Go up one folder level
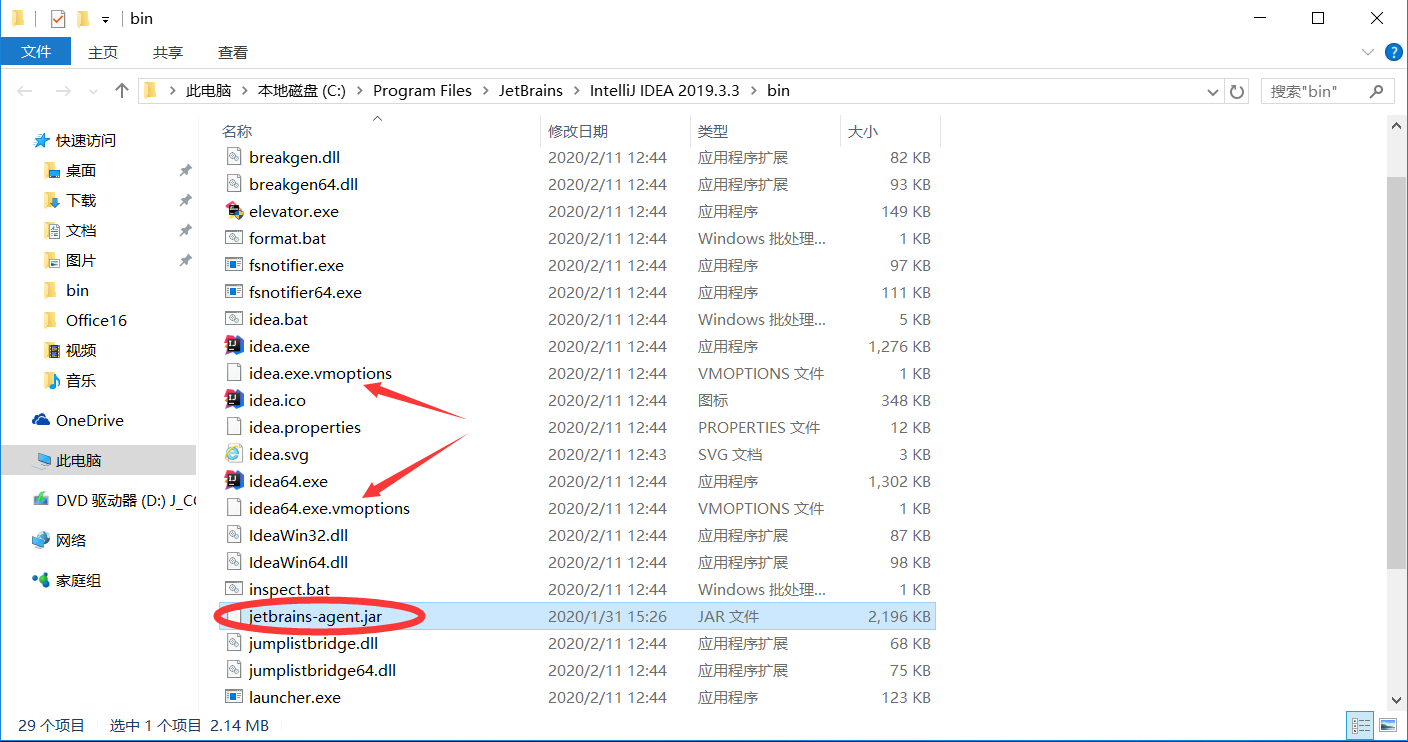 tap(122, 91)
